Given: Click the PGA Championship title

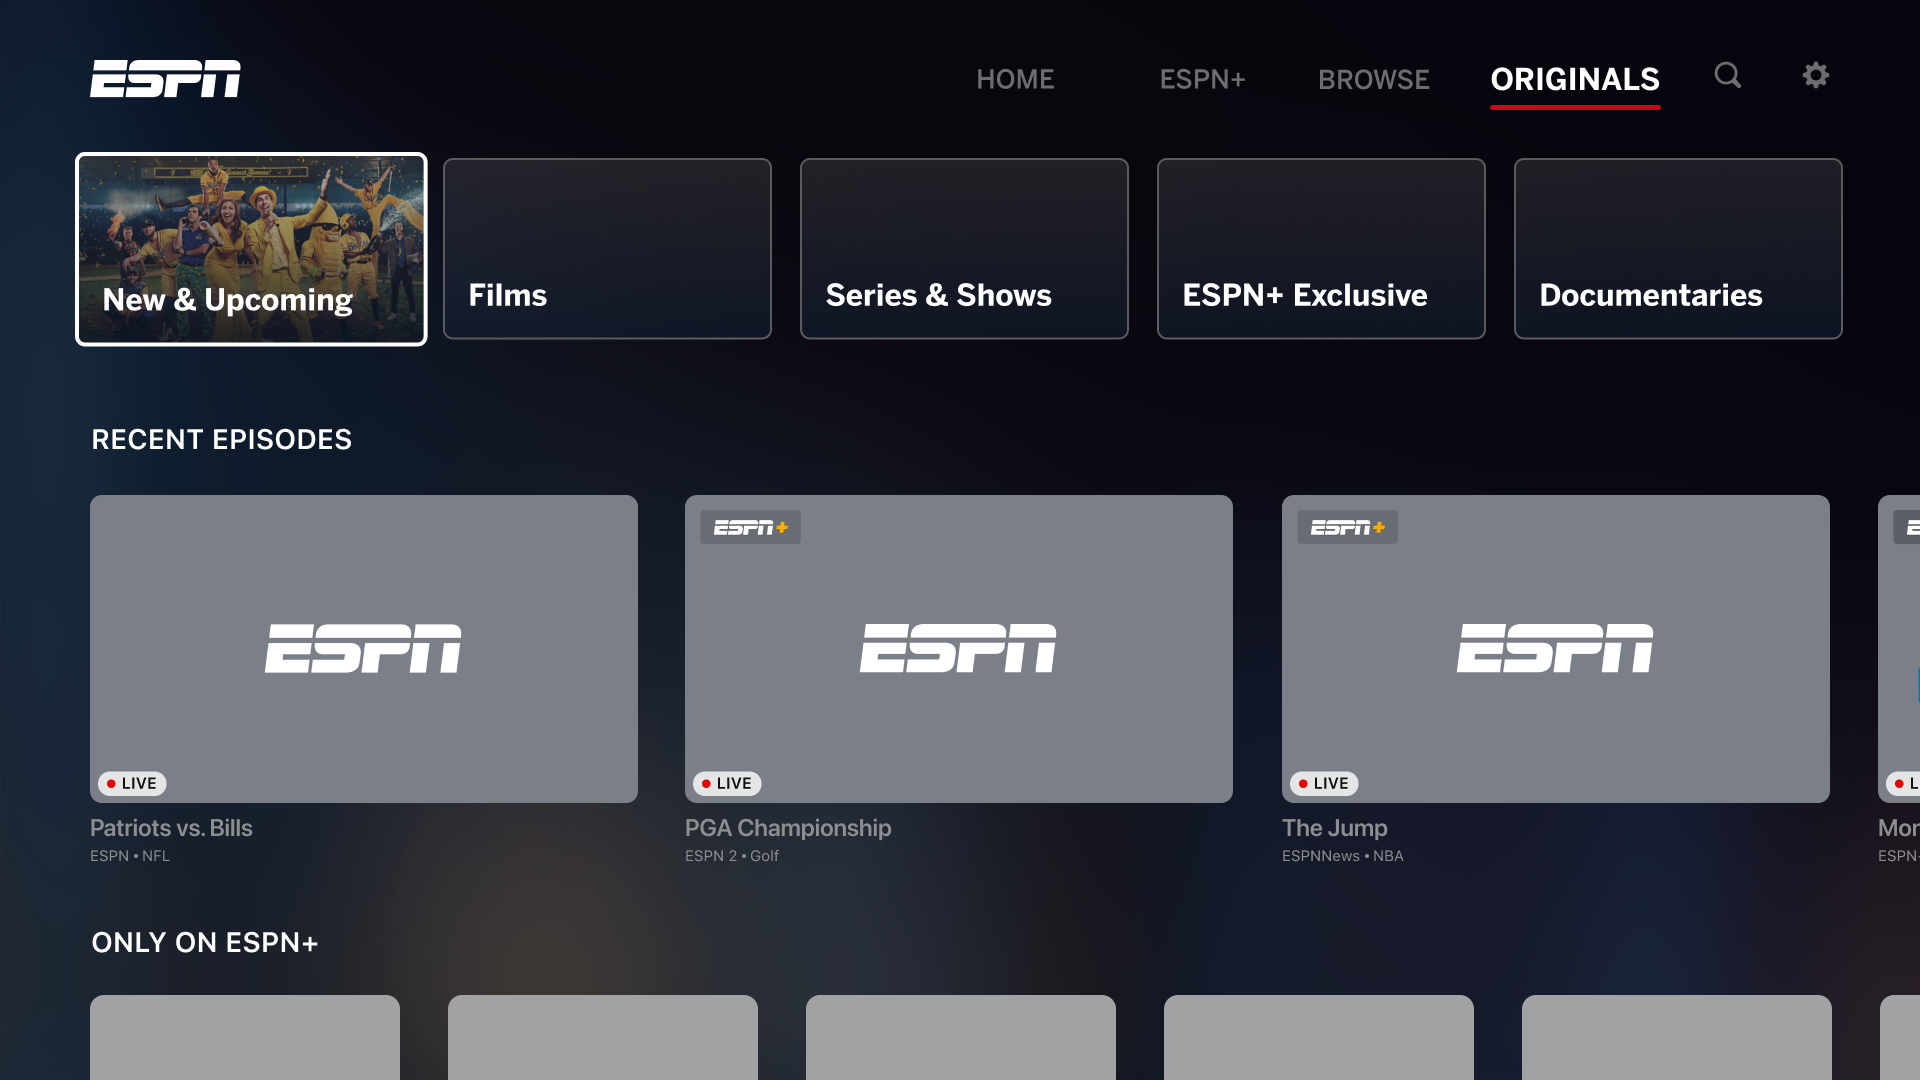Looking at the screenshot, I should (788, 828).
